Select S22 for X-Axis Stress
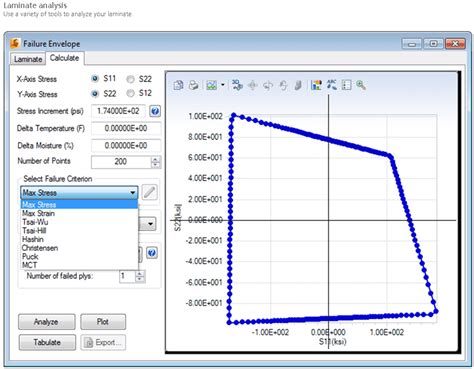Image resolution: width=474 pixels, height=369 pixels. 130,79
